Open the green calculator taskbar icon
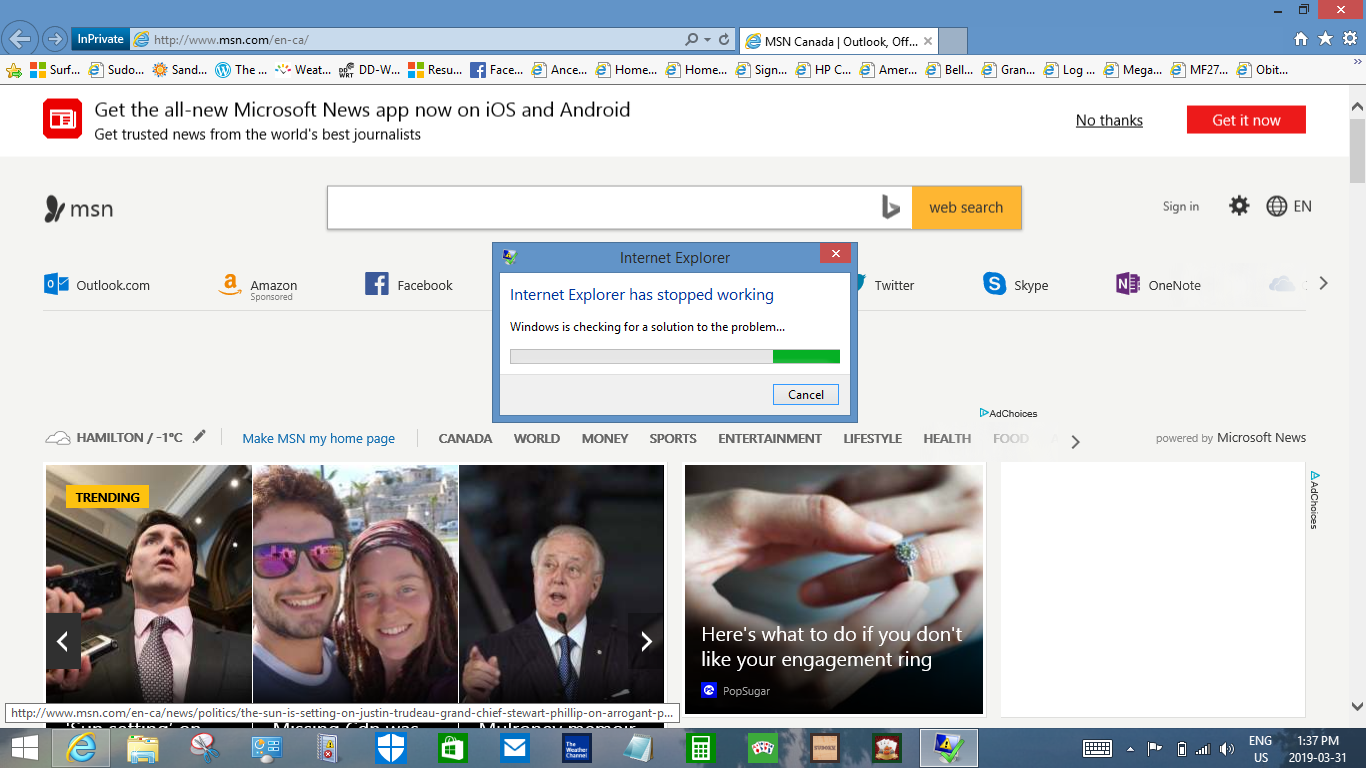 click(701, 748)
